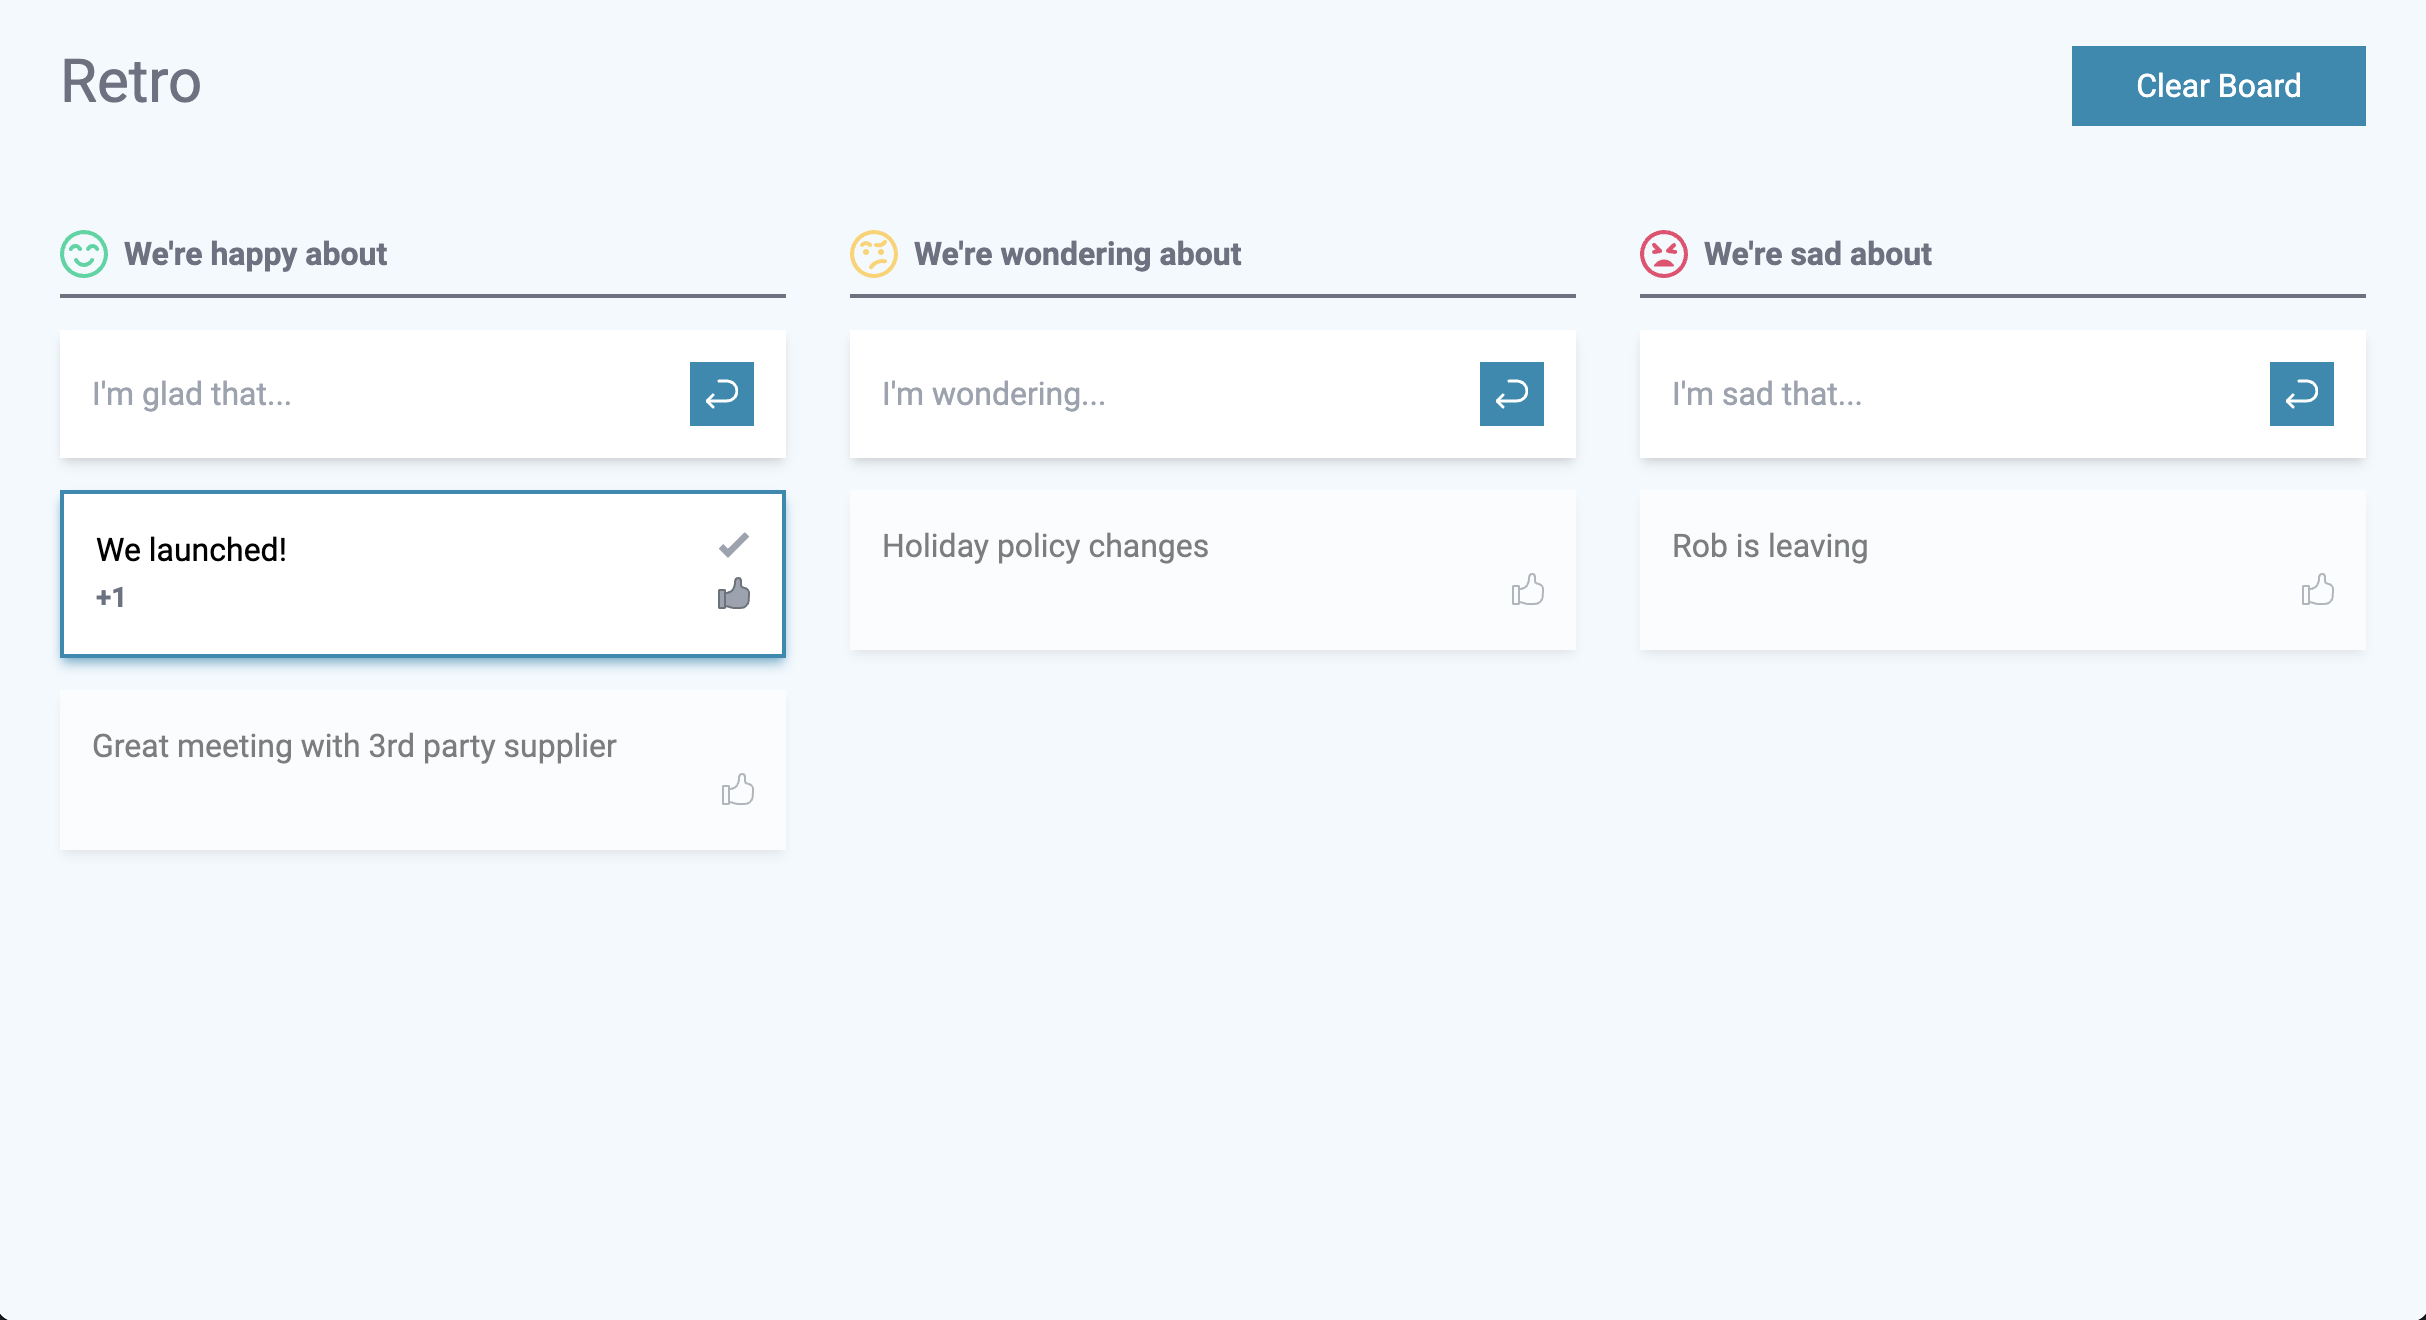Select the "Holiday policy changes" card

(x=1045, y=546)
